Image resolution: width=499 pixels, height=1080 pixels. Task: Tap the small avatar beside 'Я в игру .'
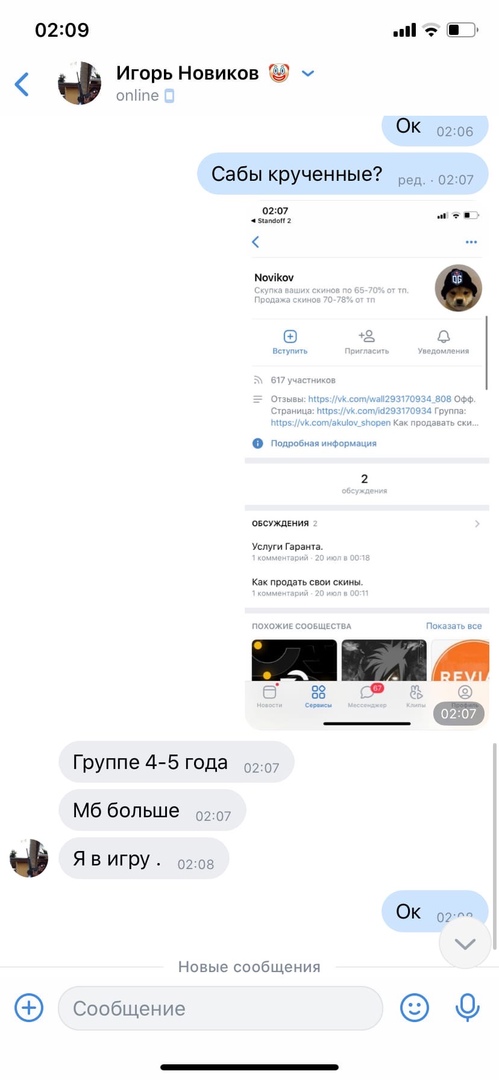[29, 858]
